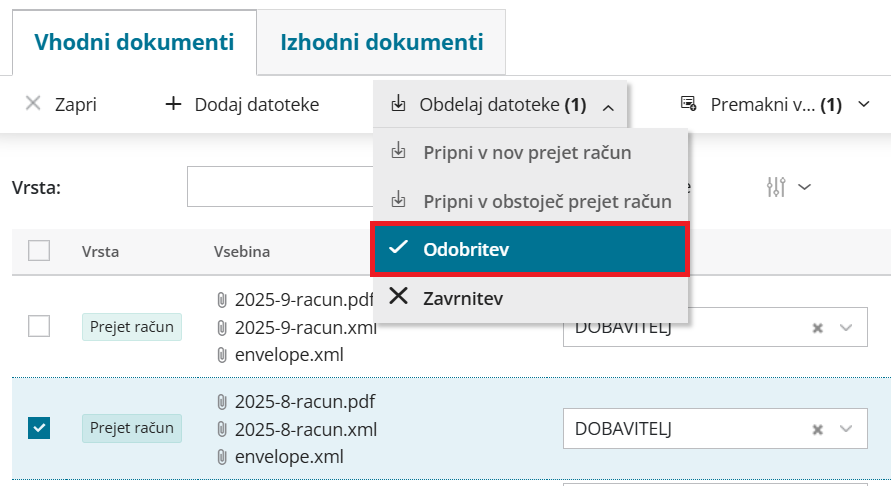Viewport: 891px width, 486px height.
Task: Click paperclip icon next to 2025-9-racun.pdf
Action: [x=222, y=299]
